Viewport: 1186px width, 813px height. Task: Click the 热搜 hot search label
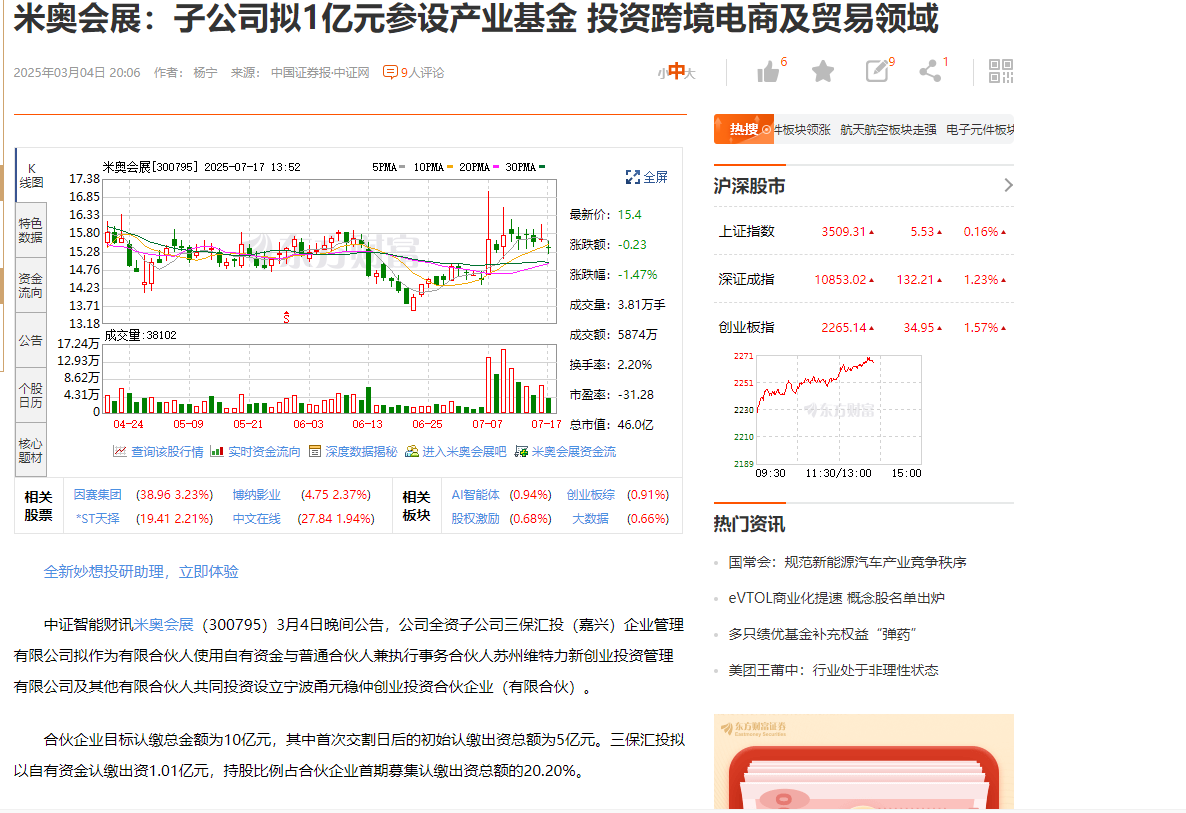pyautogui.click(x=744, y=129)
